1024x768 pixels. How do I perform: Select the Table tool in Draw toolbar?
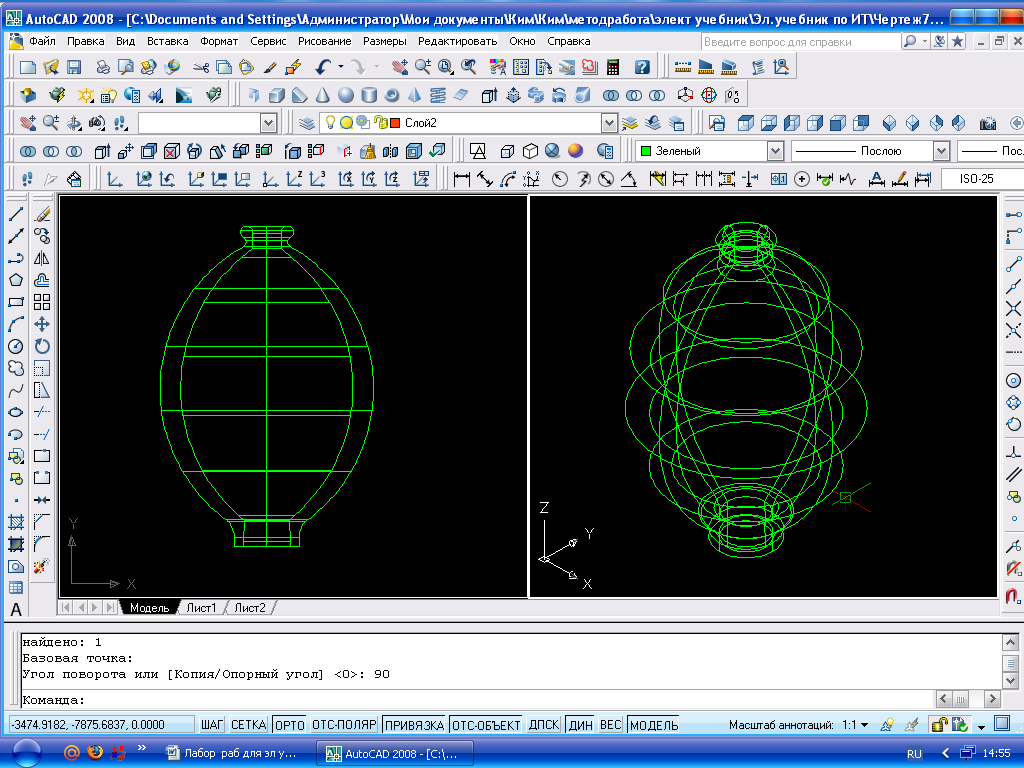point(16,588)
